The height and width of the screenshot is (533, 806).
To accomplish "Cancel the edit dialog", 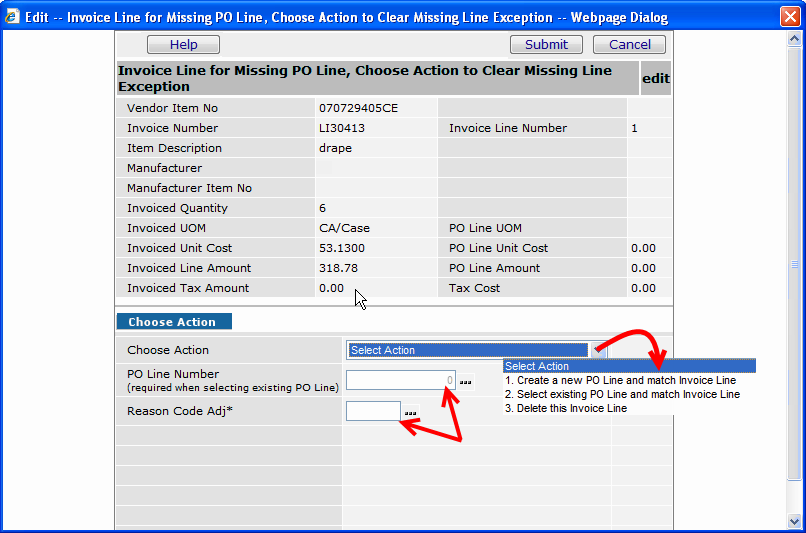I will (x=630, y=44).
